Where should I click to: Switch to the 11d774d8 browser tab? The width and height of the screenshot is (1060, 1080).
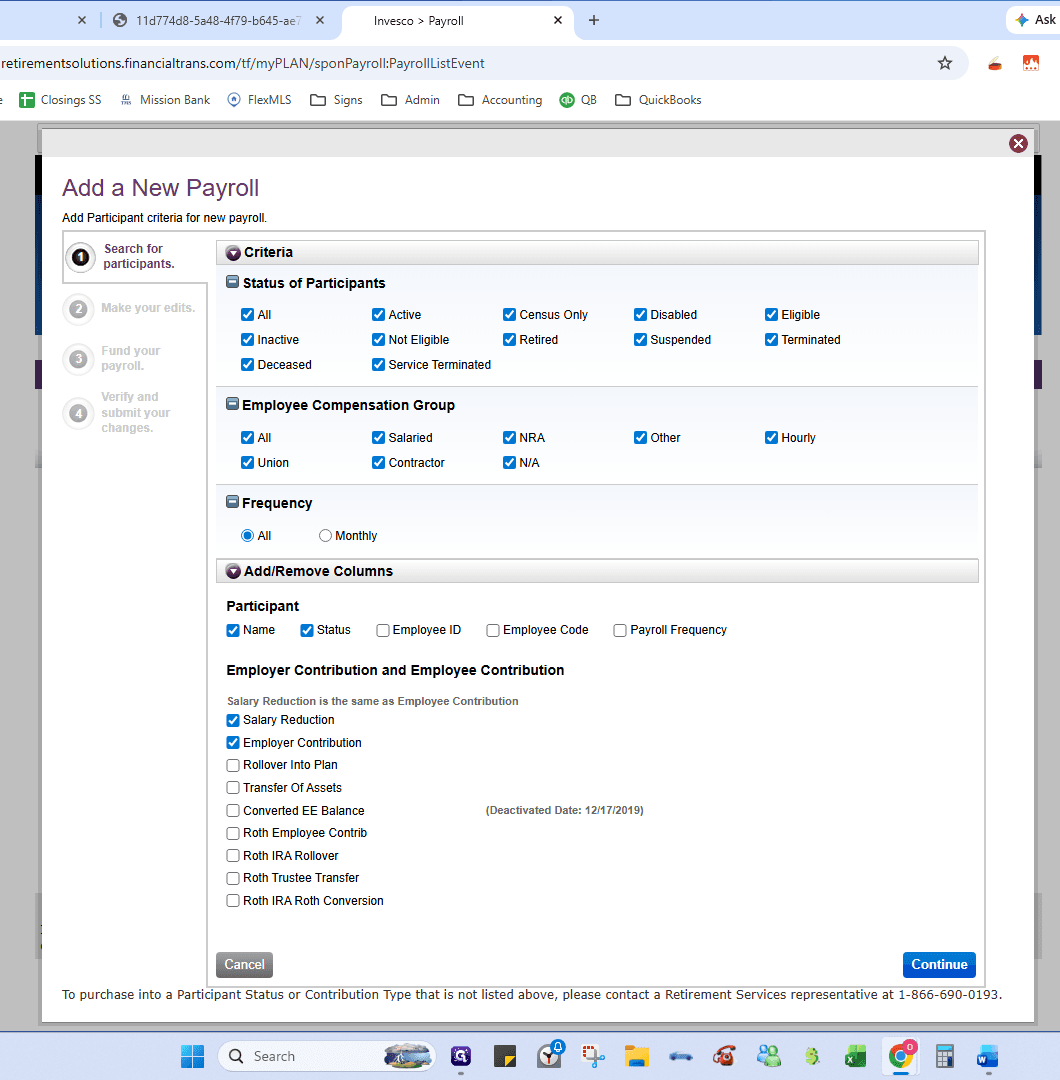point(218,21)
